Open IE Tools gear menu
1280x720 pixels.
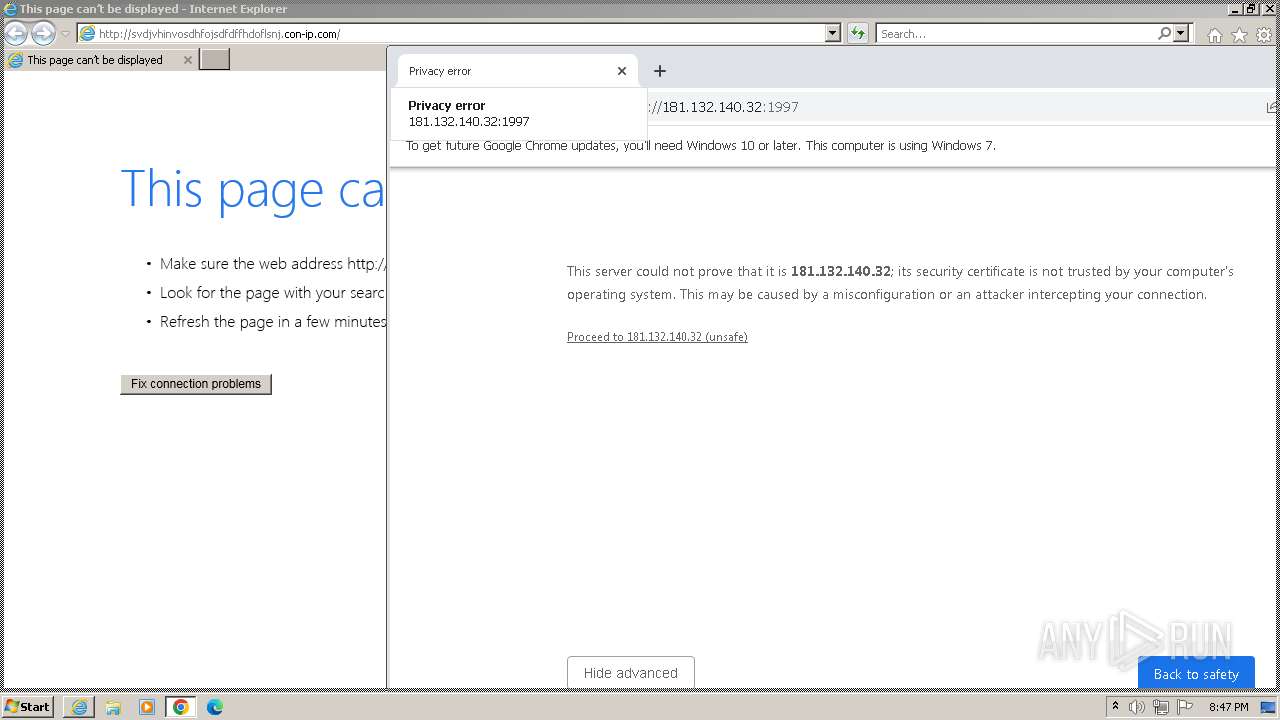click(x=1264, y=35)
